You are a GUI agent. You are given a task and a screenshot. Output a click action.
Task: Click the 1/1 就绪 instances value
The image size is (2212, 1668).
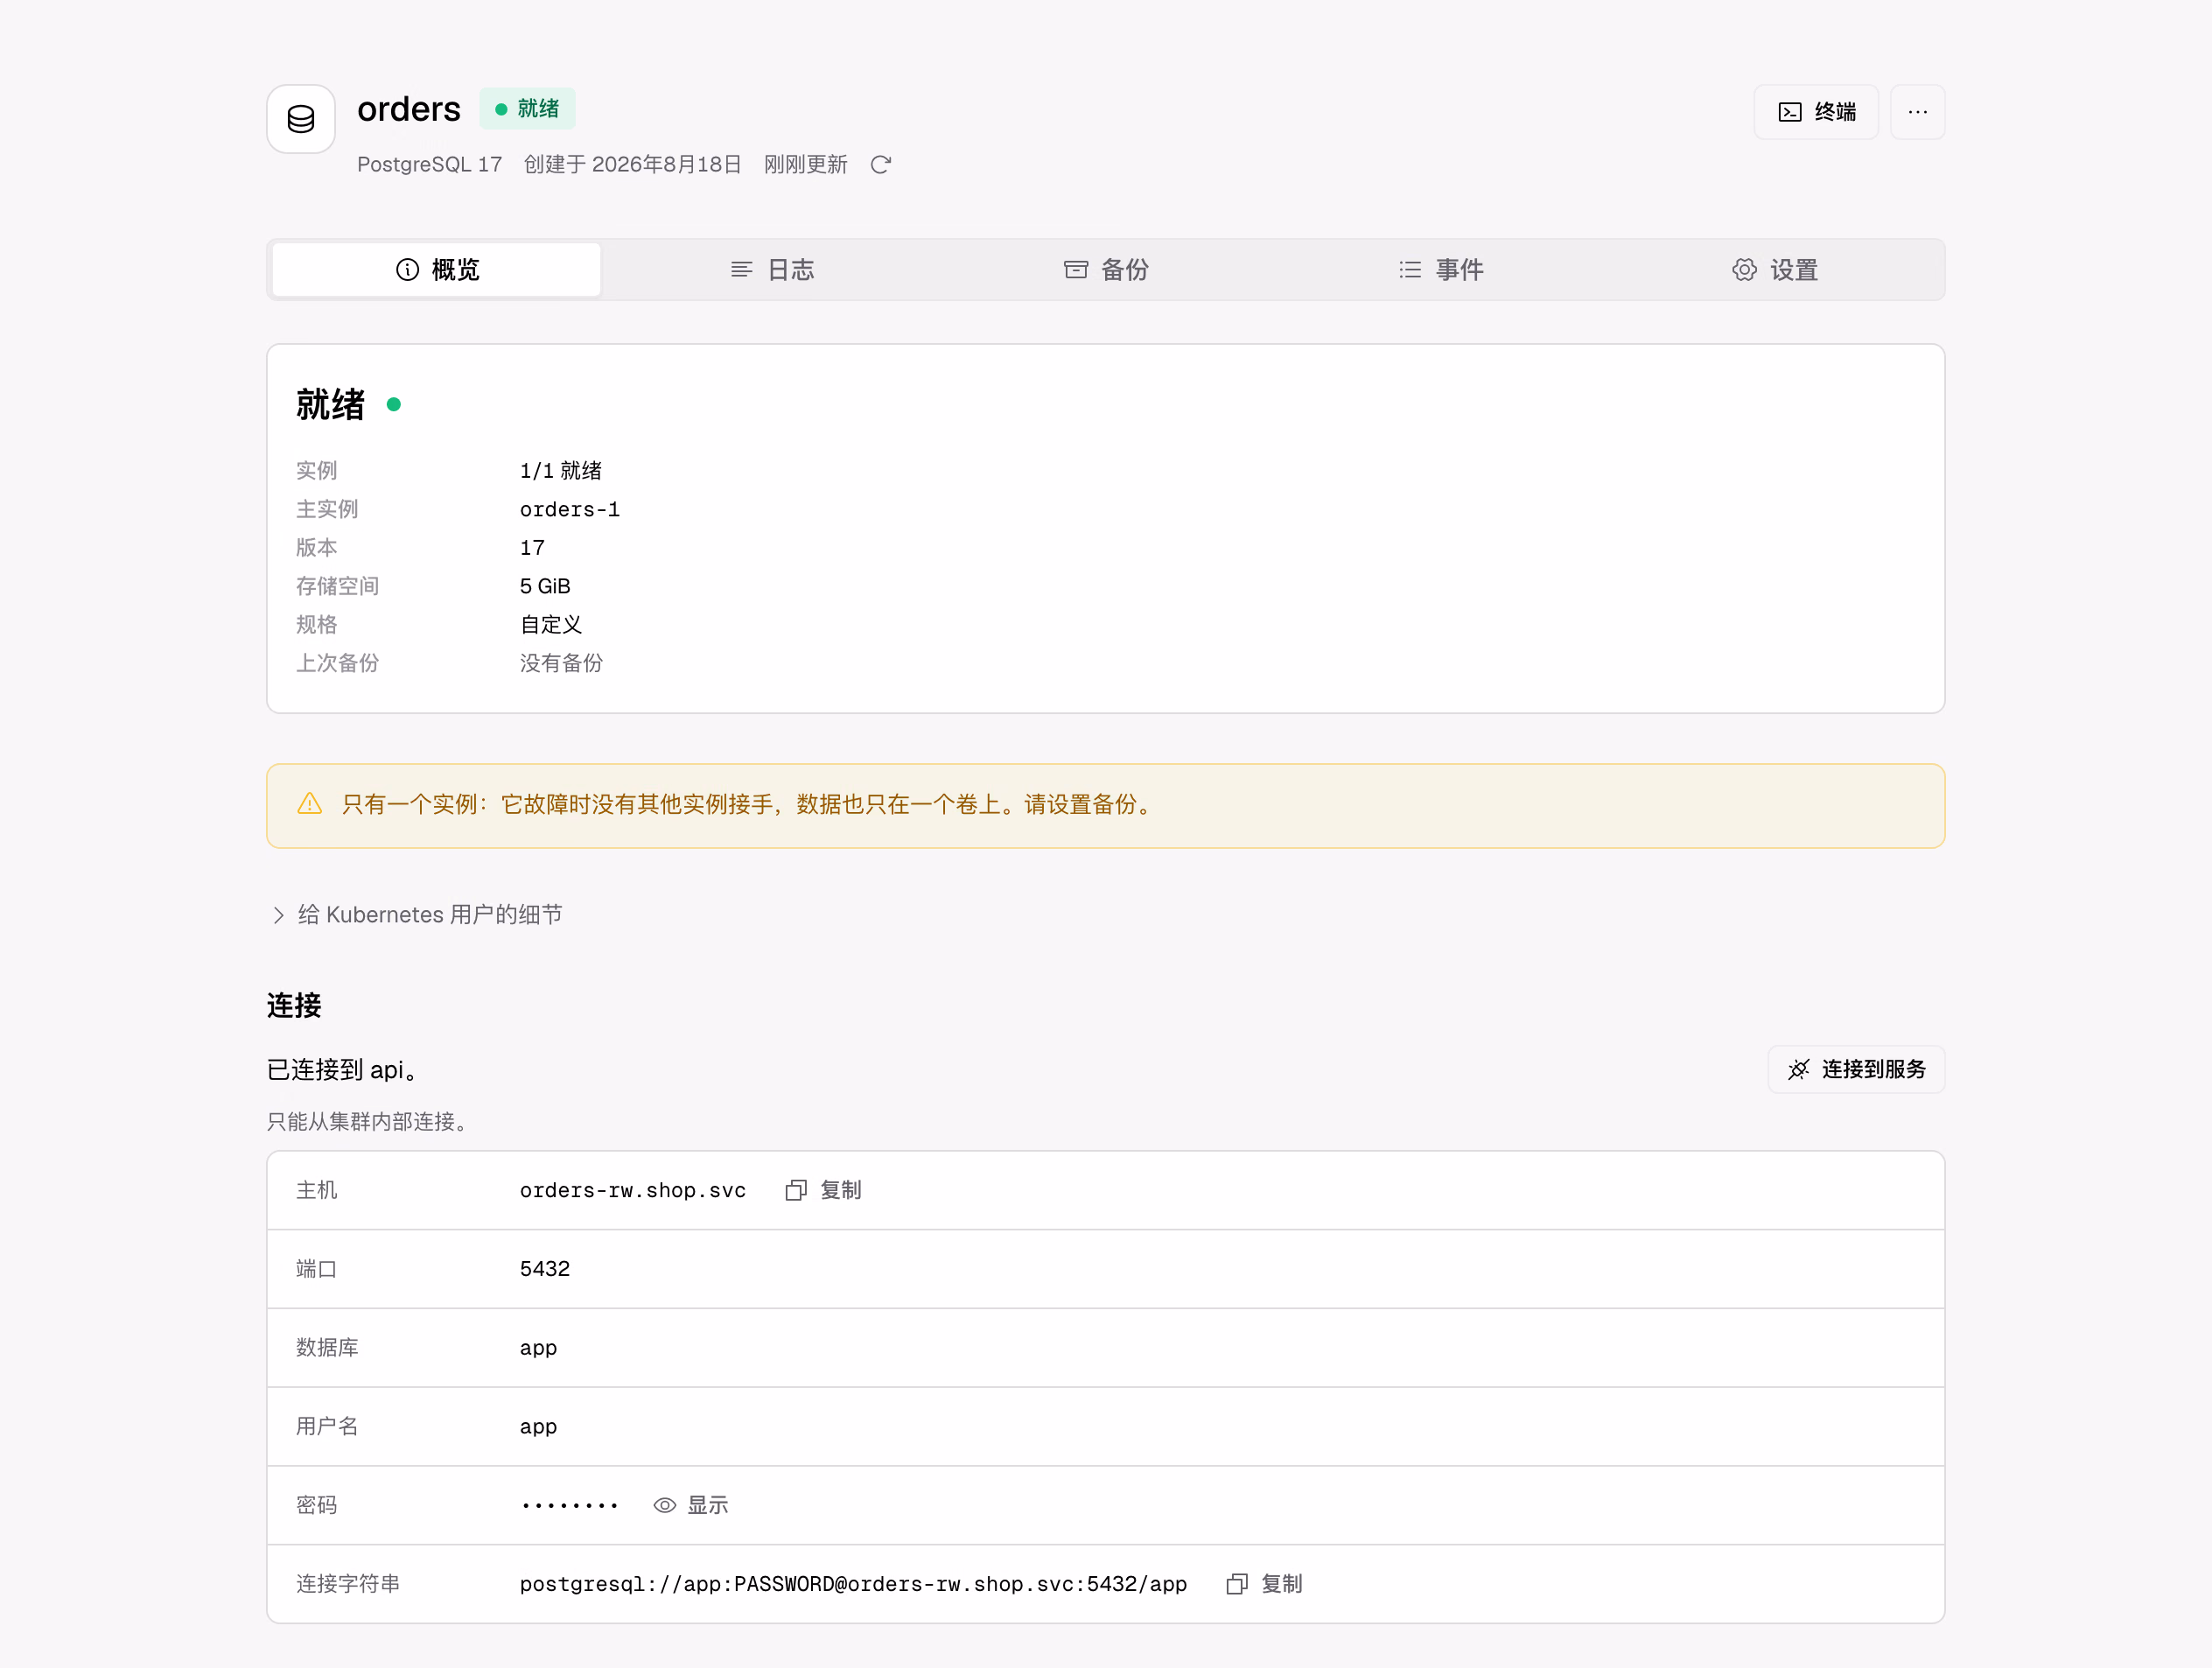tap(561, 470)
